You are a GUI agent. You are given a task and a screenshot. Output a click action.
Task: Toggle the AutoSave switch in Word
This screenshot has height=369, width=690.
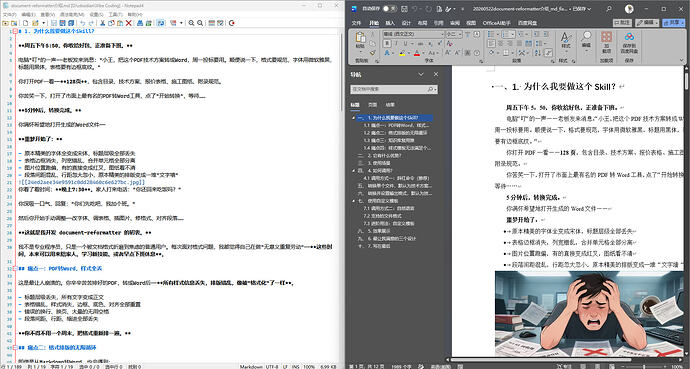coord(389,8)
